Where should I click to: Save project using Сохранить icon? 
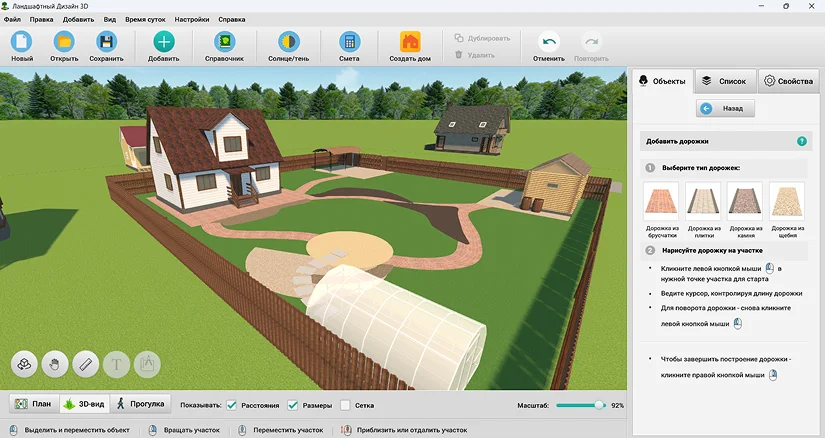pyautogui.click(x=106, y=42)
